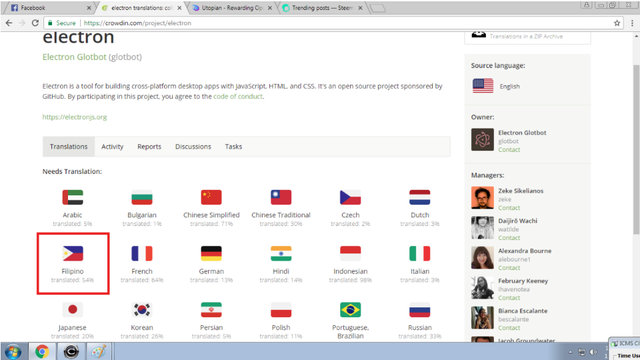Viewport: 640px width, 360px height.
Task: Switch to the Translations tab
Action: 69,147
